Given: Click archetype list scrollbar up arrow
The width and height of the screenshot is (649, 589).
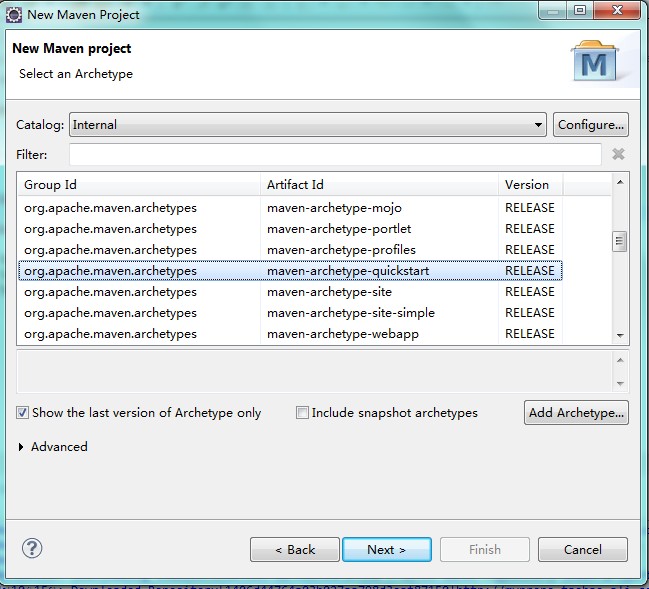Looking at the screenshot, I should click(620, 182).
